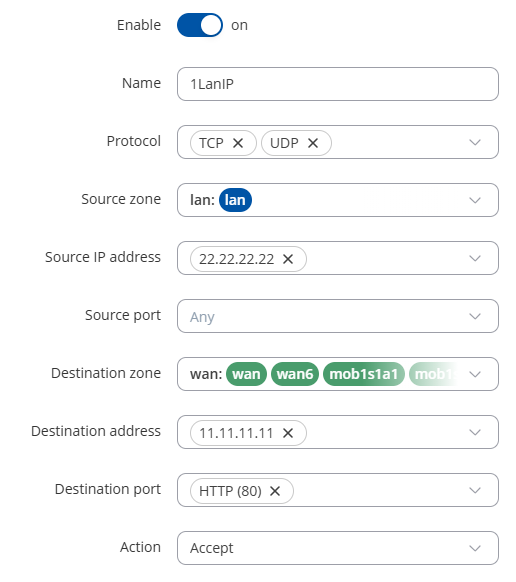
Task: Toggle the Enable switch off
Action: [x=200, y=25]
